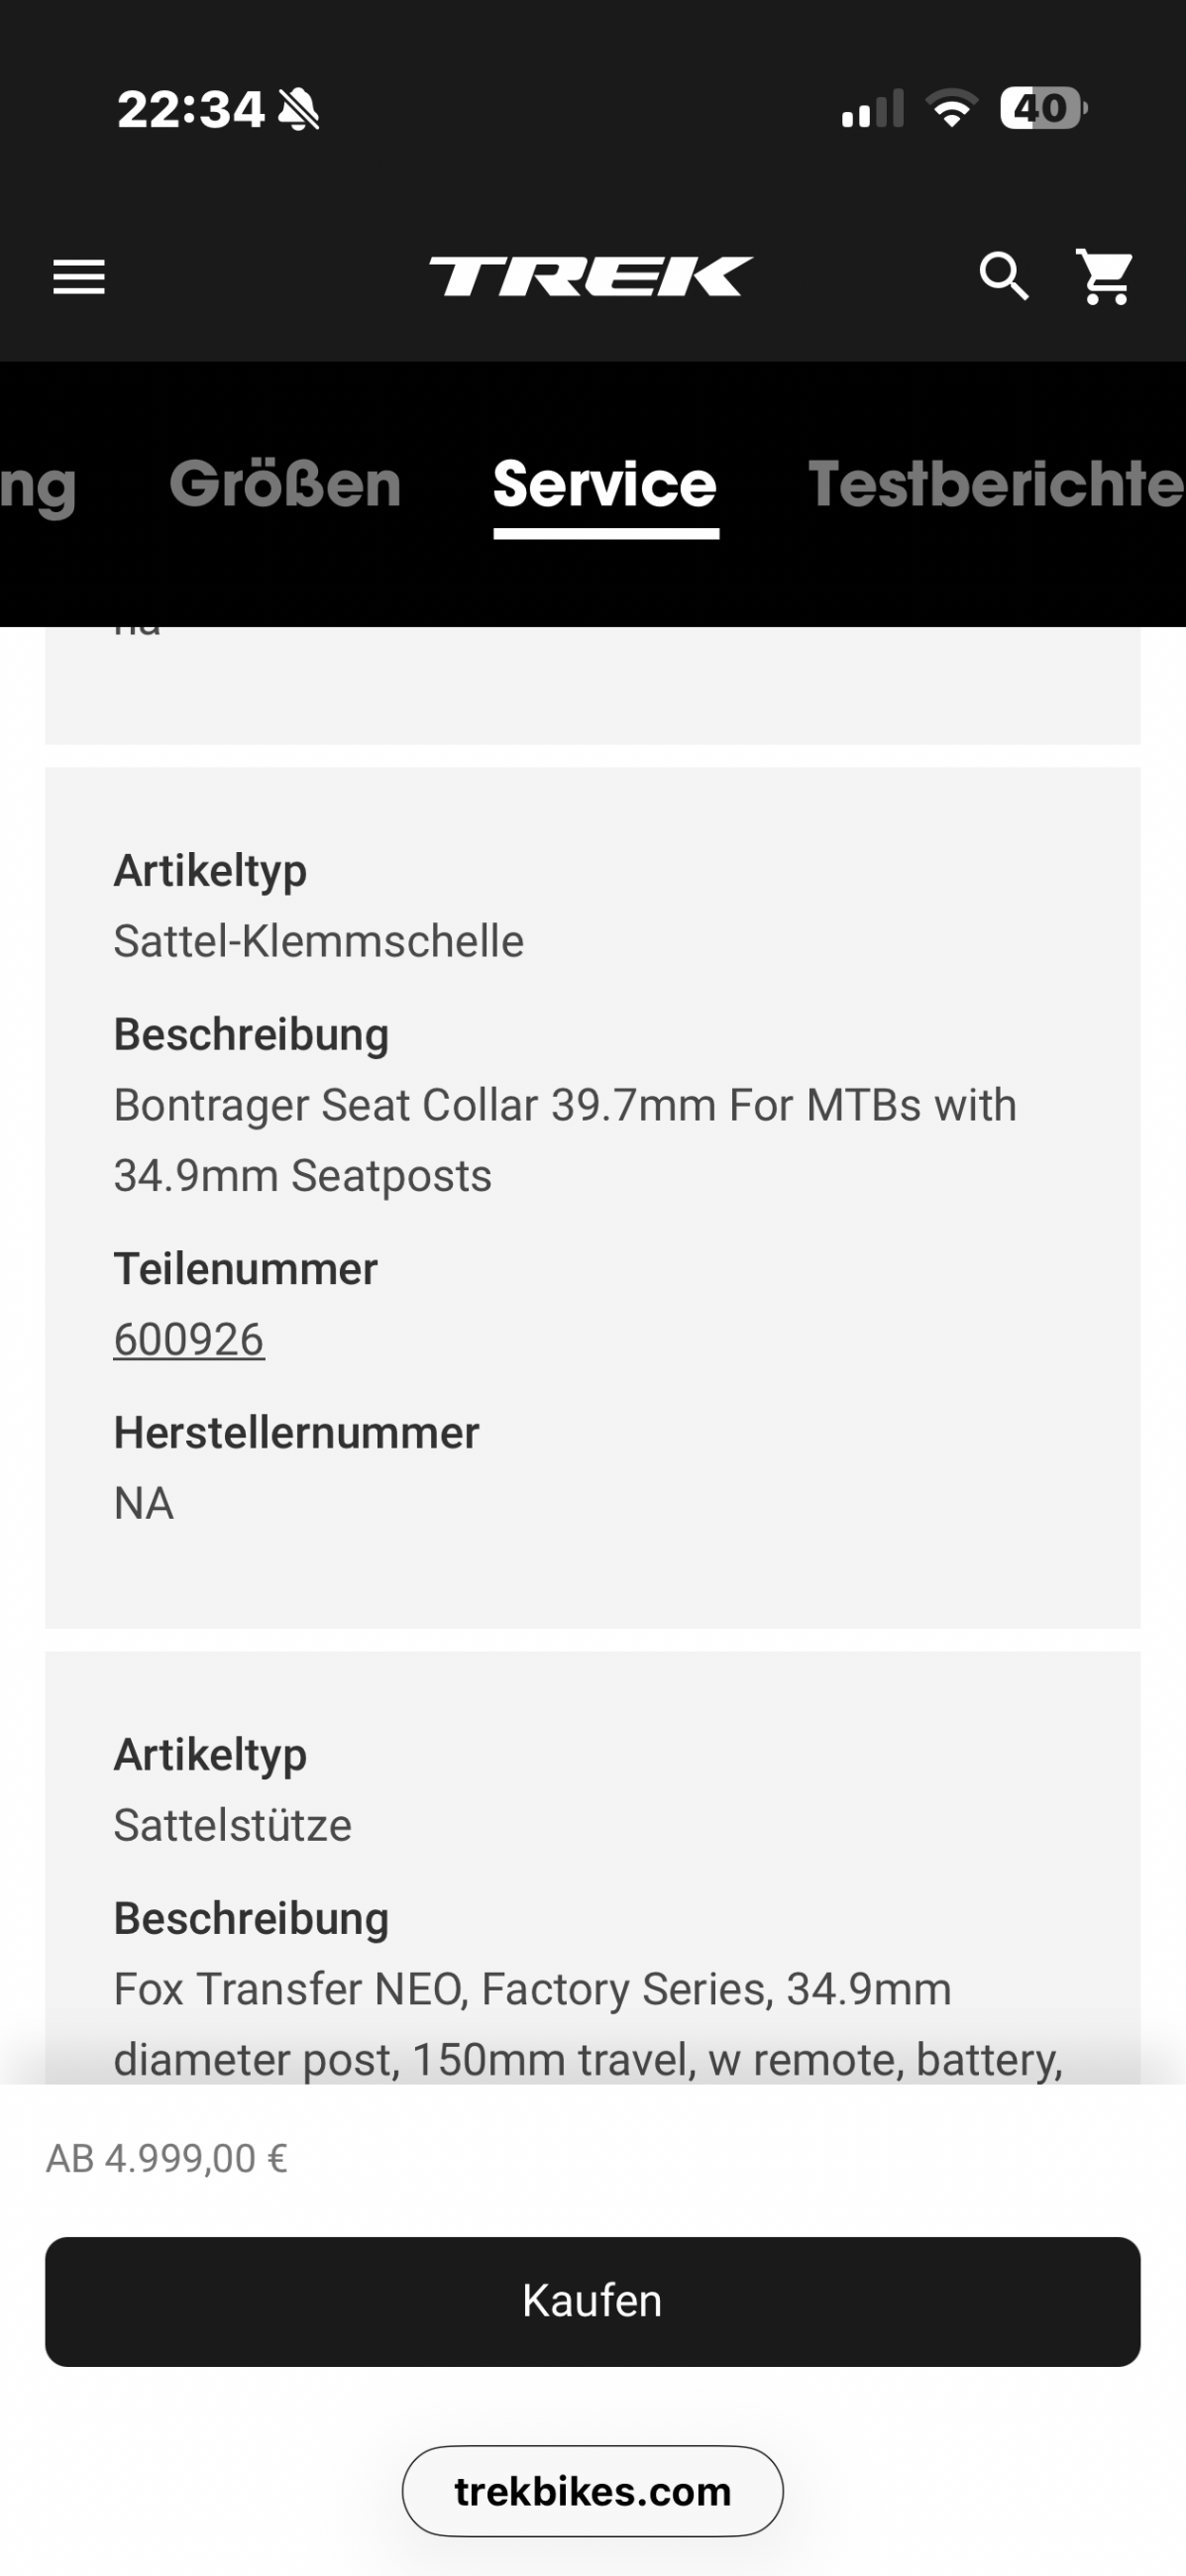
Task: Switch to the Größen tab
Action: click(x=285, y=484)
